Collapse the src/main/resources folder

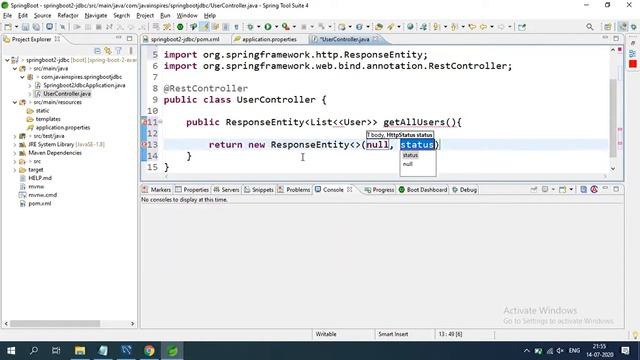tap(15, 102)
